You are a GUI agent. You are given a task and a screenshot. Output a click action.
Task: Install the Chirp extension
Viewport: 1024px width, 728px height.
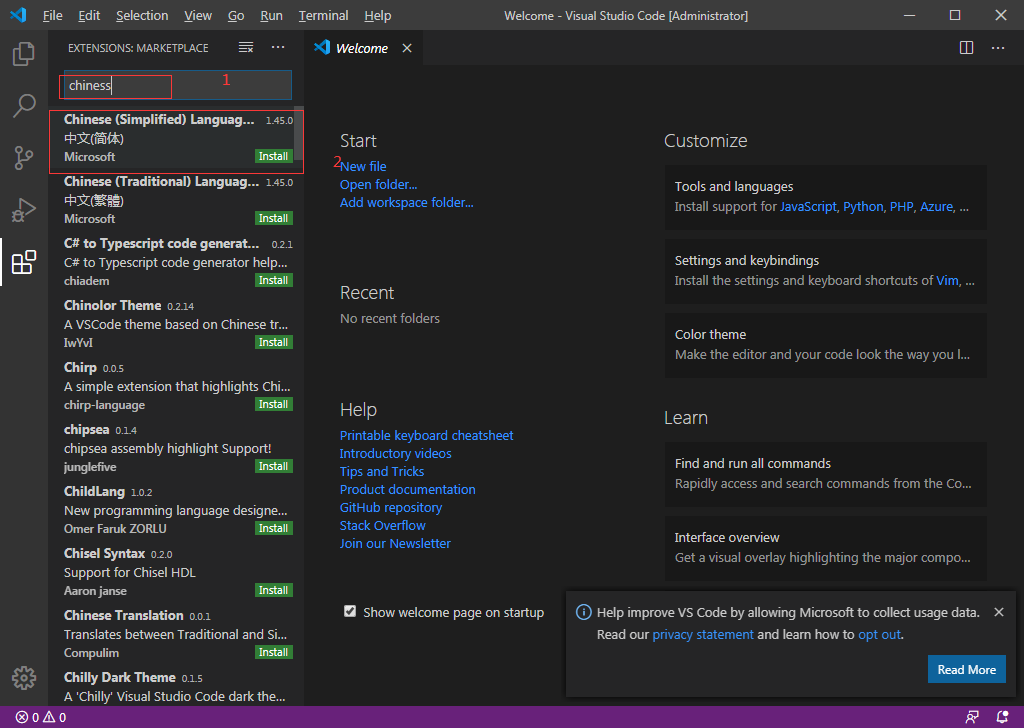(273, 404)
